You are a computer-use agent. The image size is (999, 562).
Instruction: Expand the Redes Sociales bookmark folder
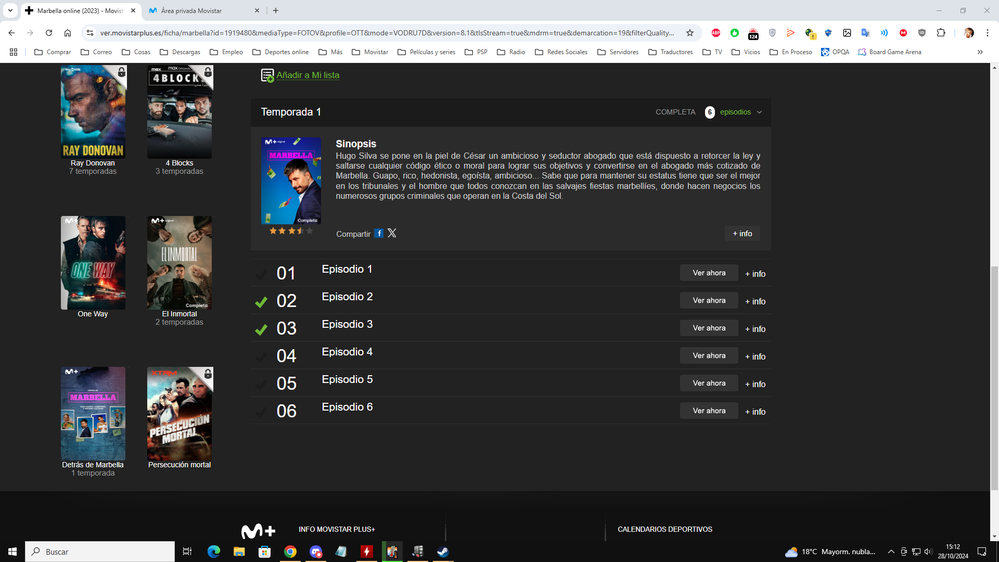coord(561,52)
